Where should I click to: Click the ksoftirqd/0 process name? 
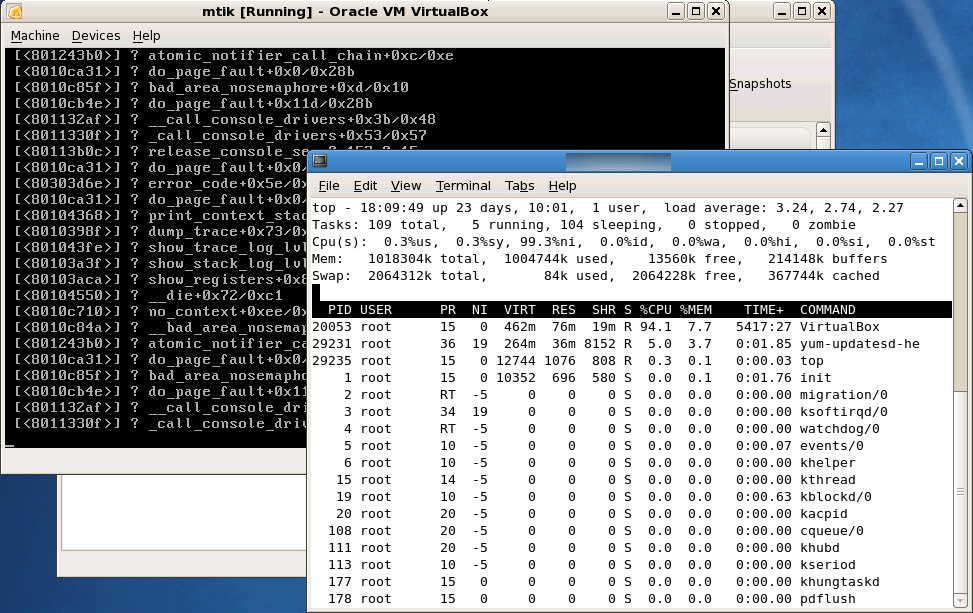click(843, 412)
